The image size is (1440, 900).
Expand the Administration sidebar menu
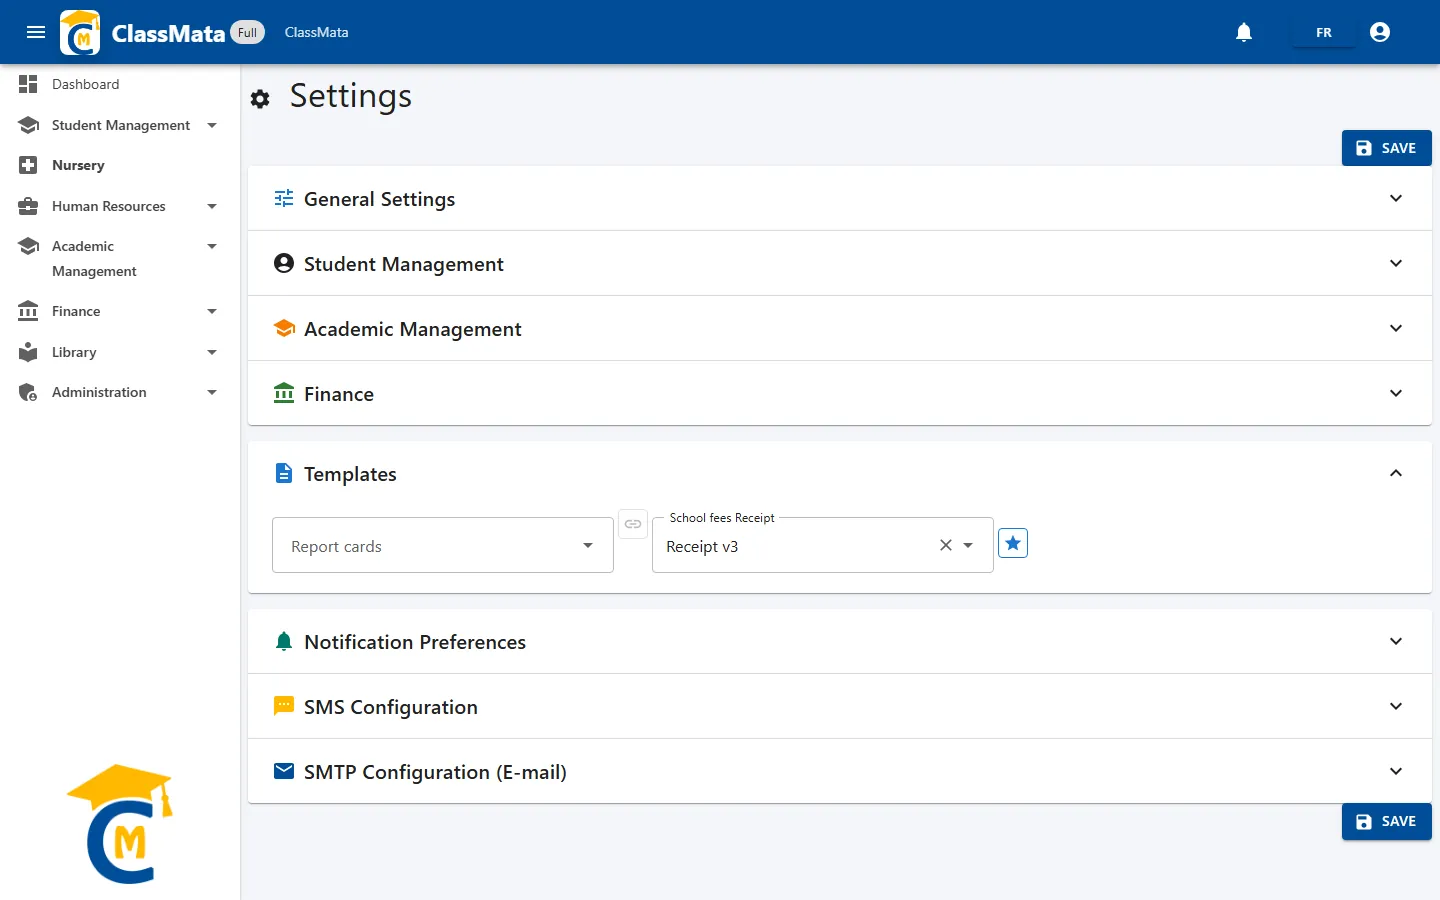(x=120, y=392)
